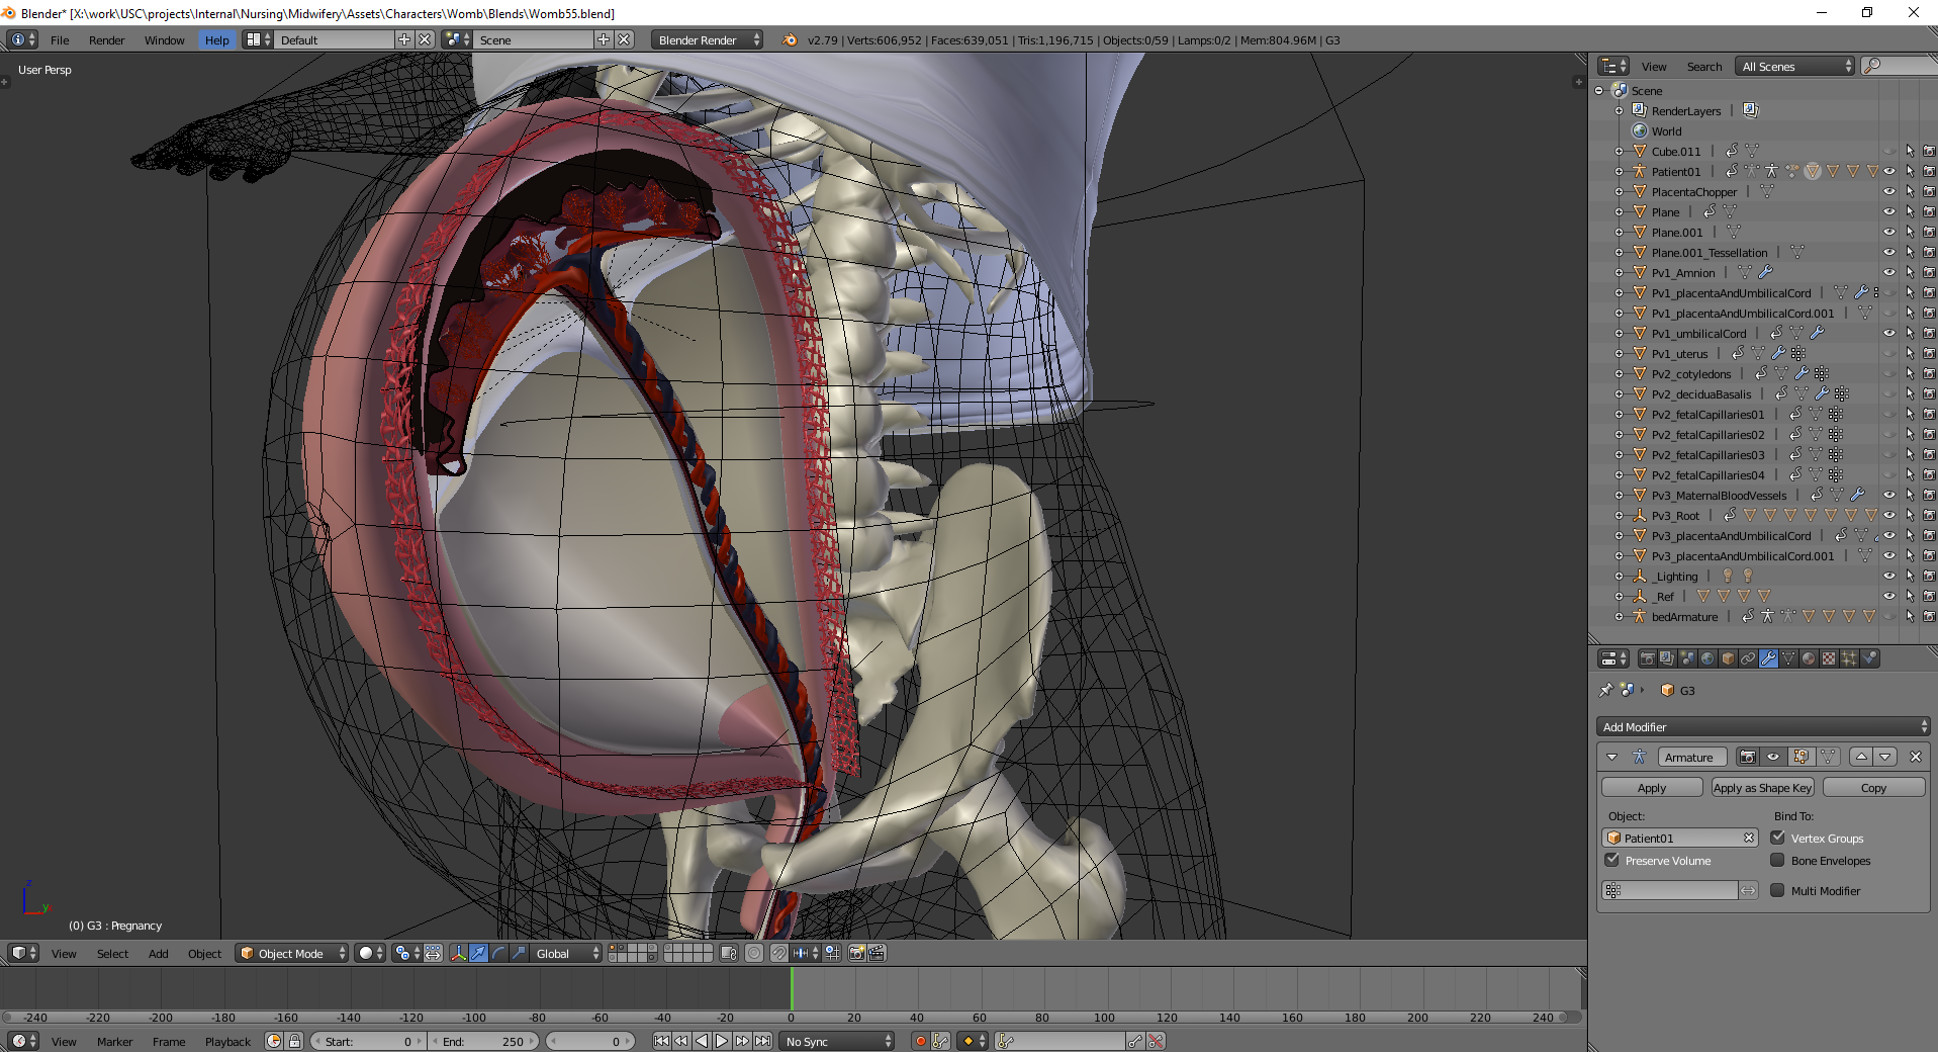Screen dimensions: 1938x1052
Task: Open the Render menu
Action: pyautogui.click(x=106, y=40)
